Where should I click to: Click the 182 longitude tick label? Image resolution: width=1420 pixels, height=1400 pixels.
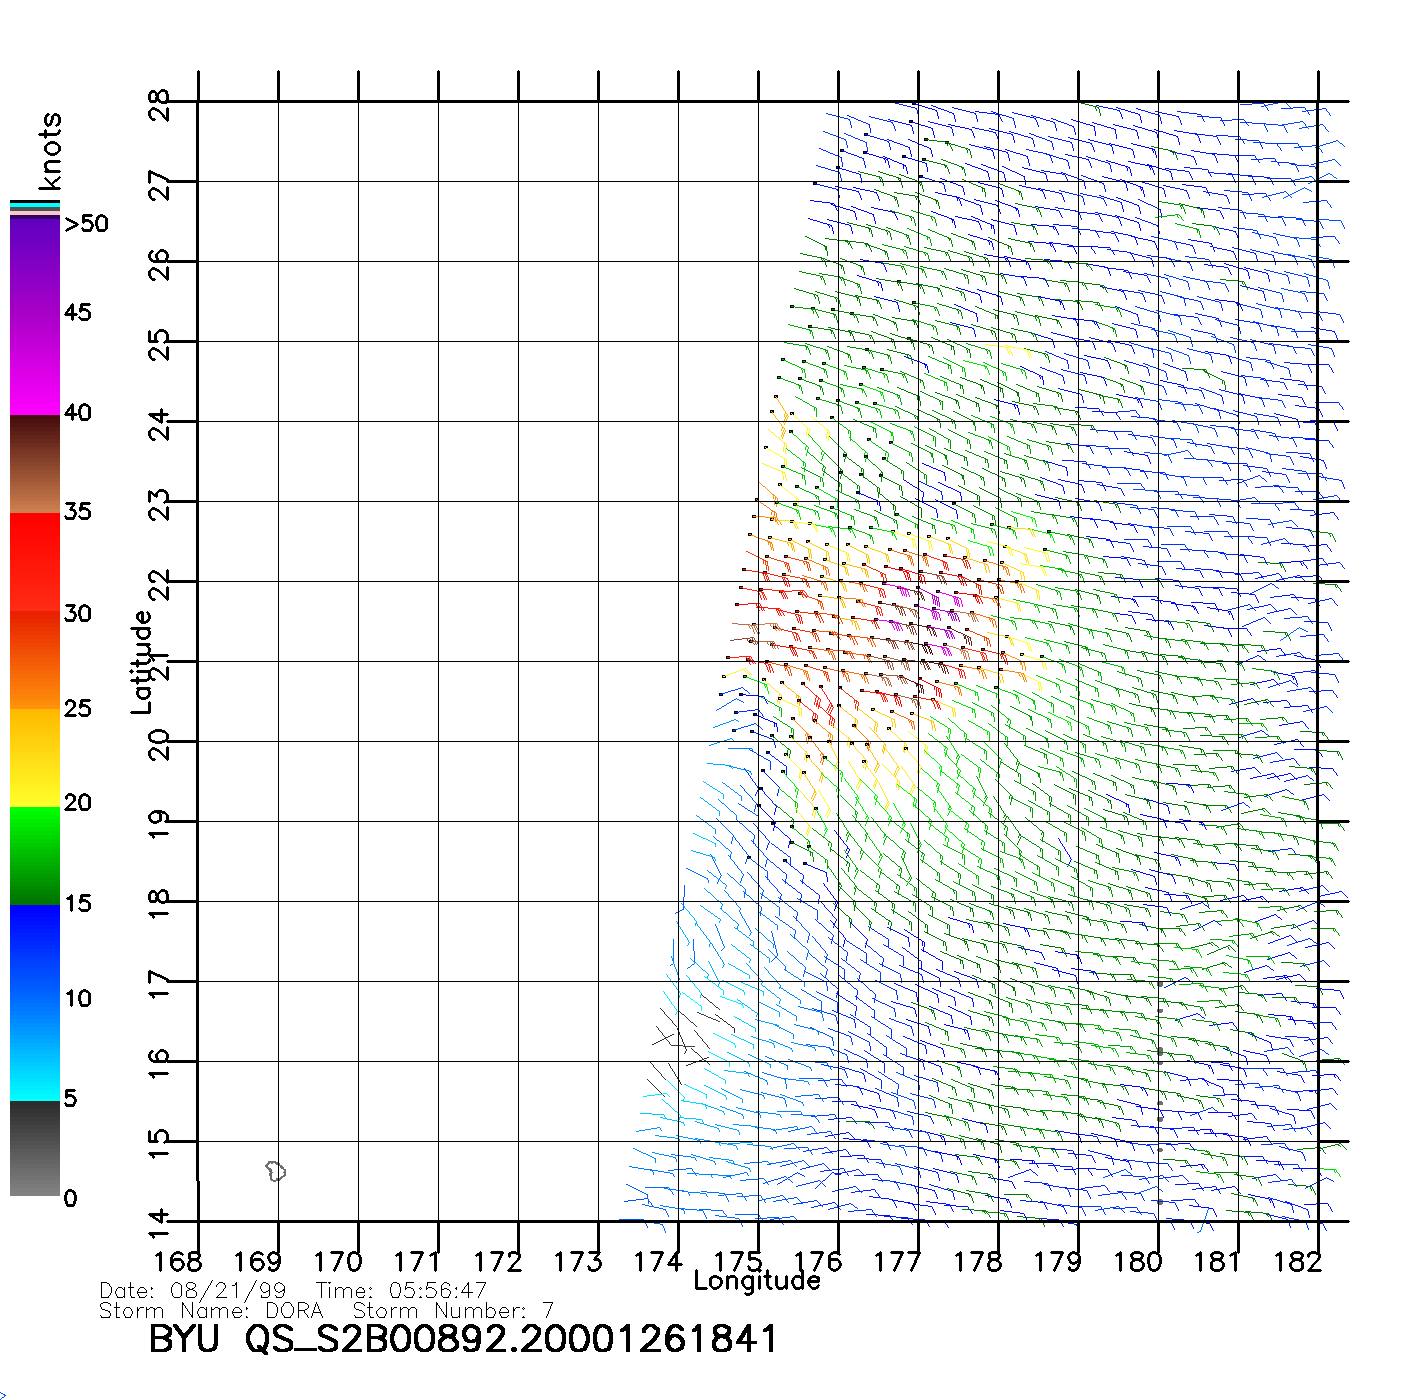coord(1297,1262)
